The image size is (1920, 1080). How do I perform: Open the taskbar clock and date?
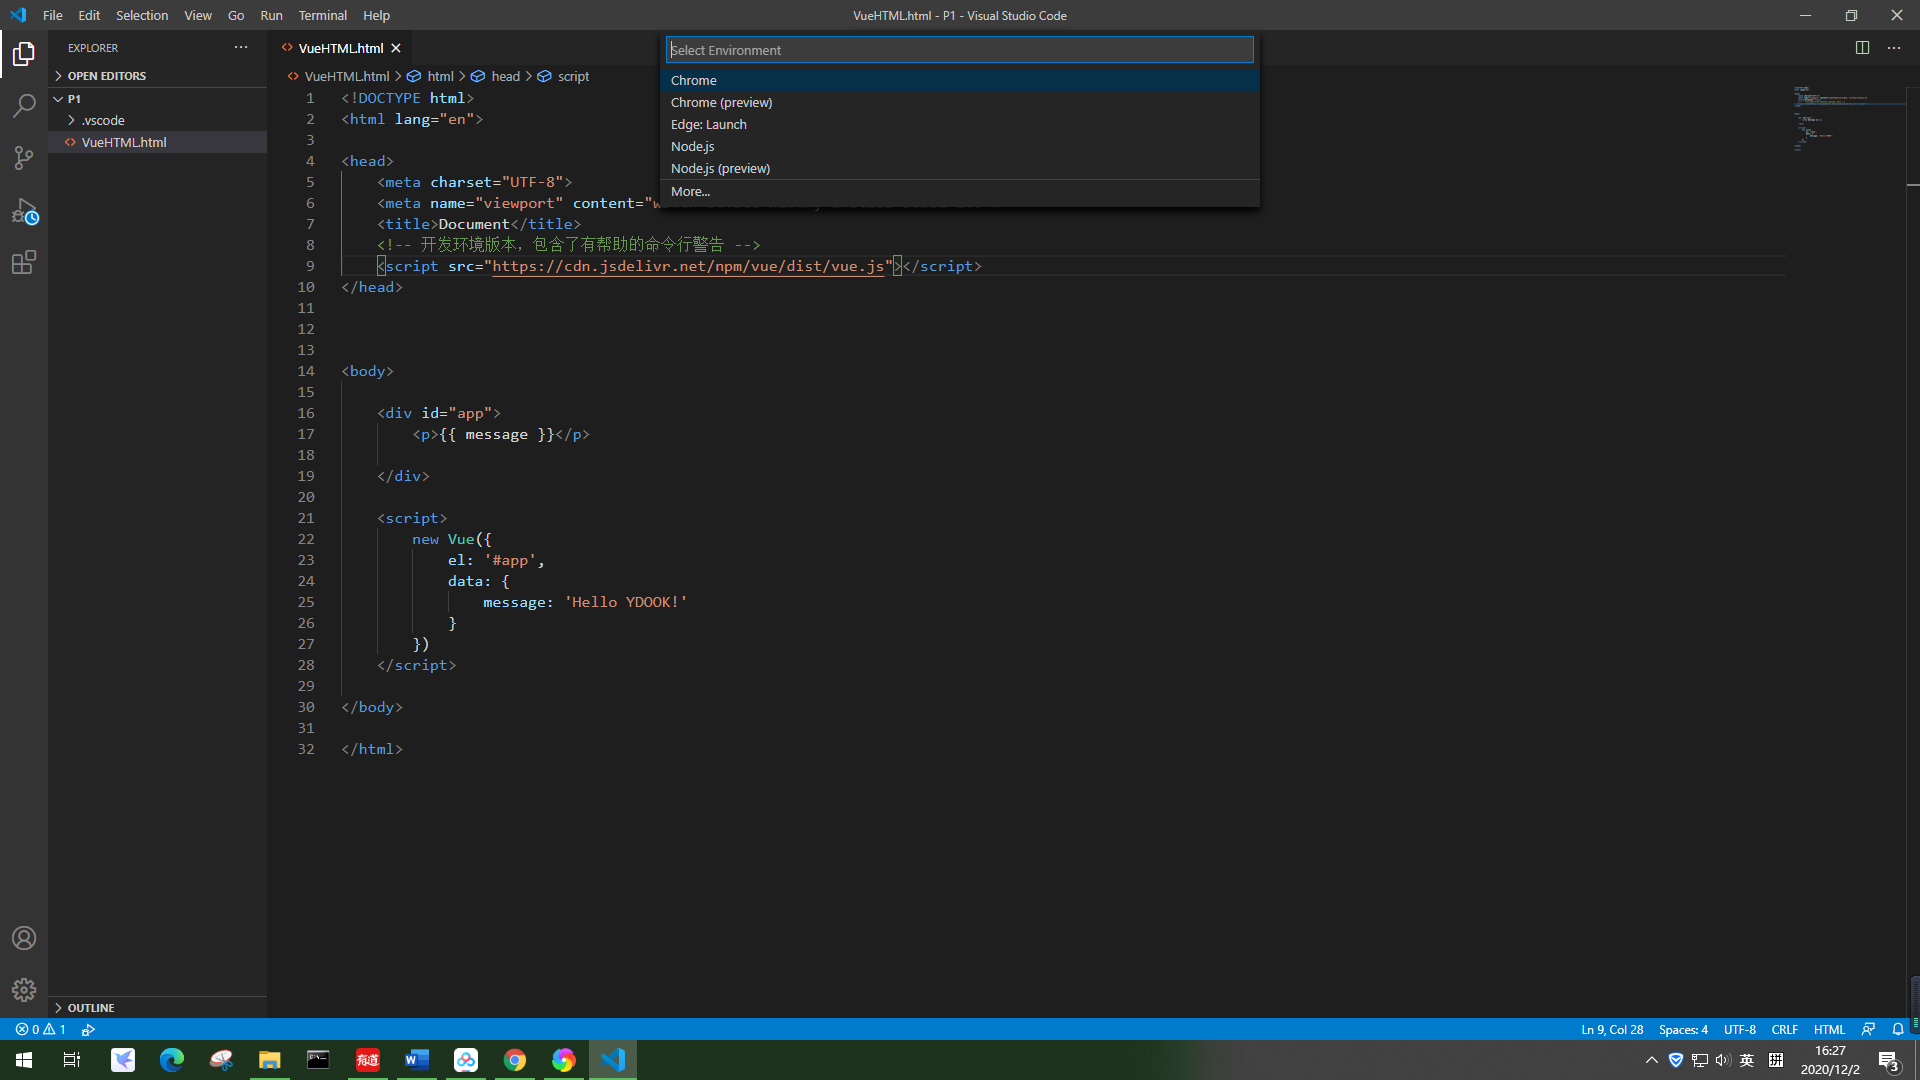[1830, 1060]
